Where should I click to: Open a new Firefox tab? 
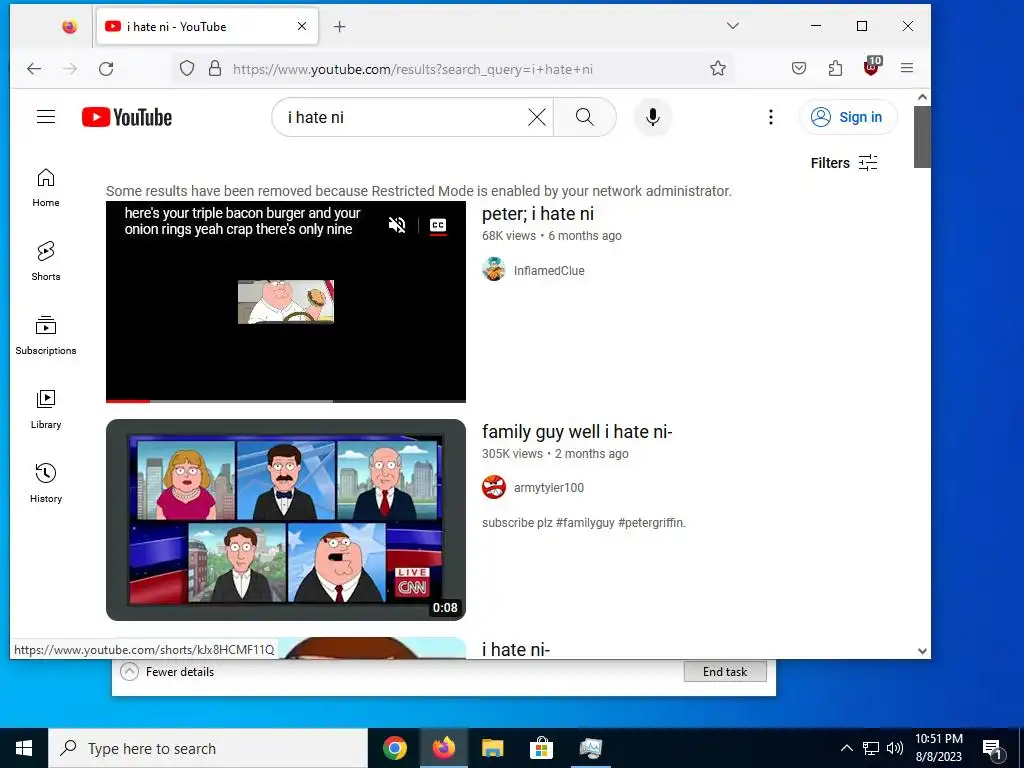pyautogui.click(x=339, y=27)
